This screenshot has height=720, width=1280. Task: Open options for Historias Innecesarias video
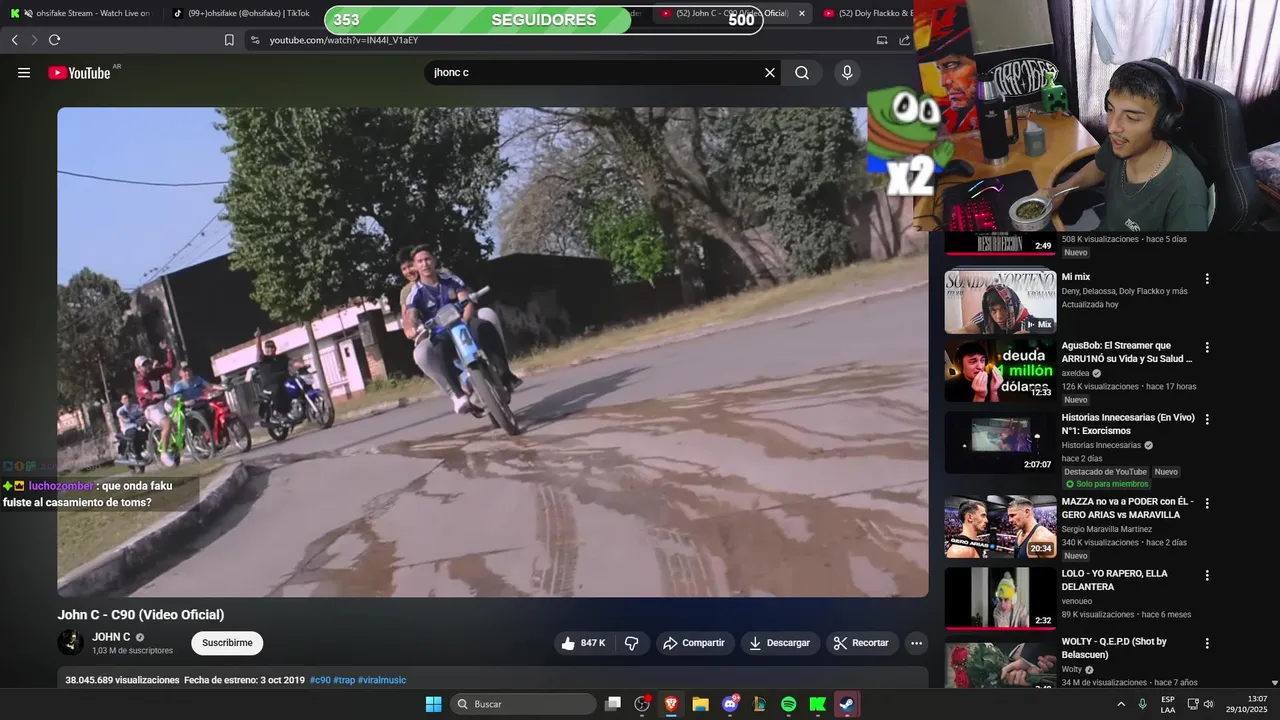point(1207,420)
